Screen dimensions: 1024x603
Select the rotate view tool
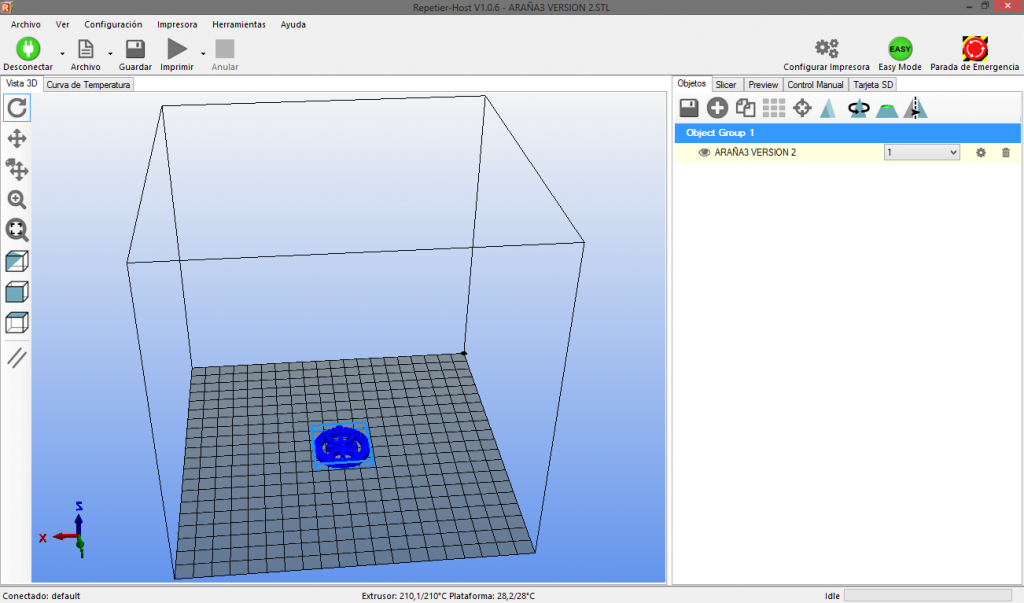tap(17, 108)
